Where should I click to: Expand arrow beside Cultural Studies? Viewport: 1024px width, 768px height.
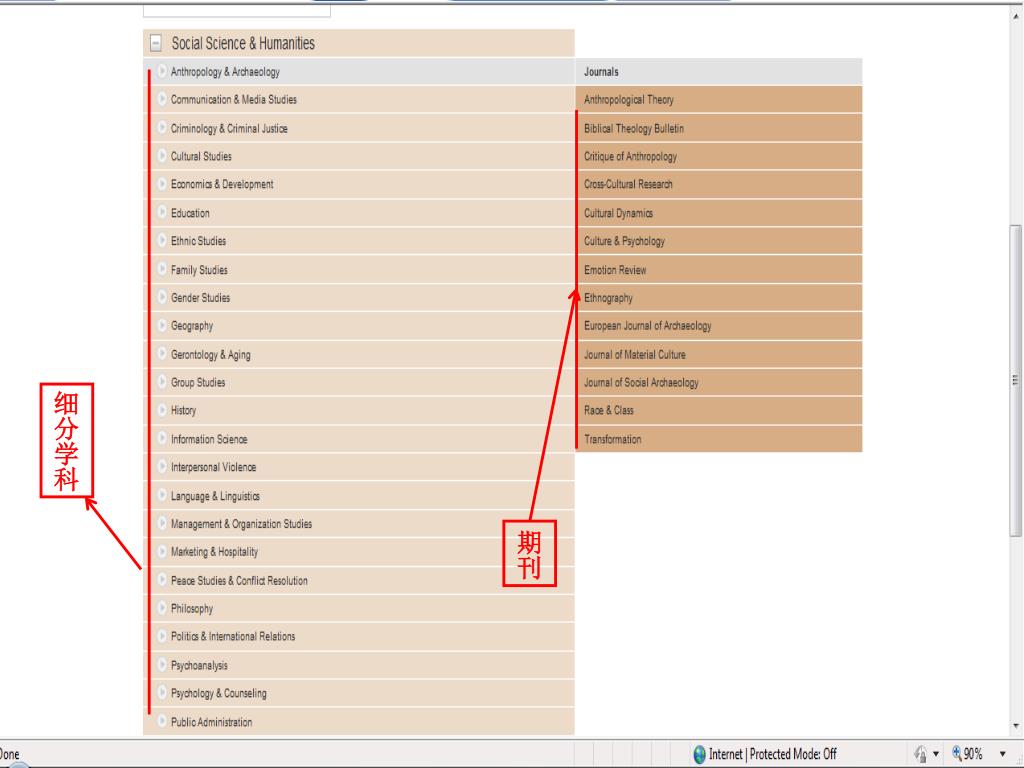162,156
